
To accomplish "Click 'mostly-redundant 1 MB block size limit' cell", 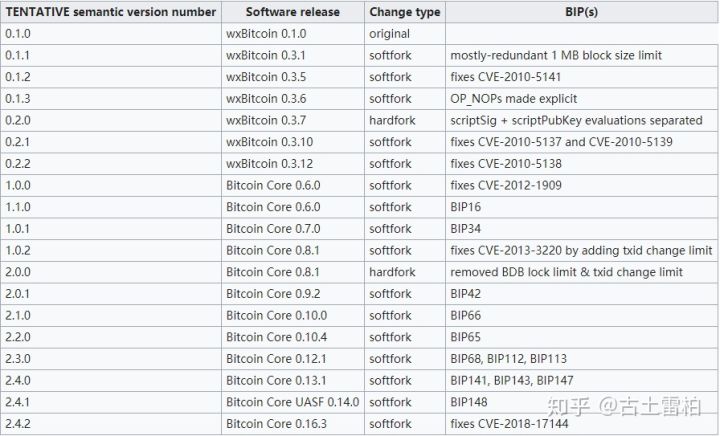I will pyautogui.click(x=581, y=56).
